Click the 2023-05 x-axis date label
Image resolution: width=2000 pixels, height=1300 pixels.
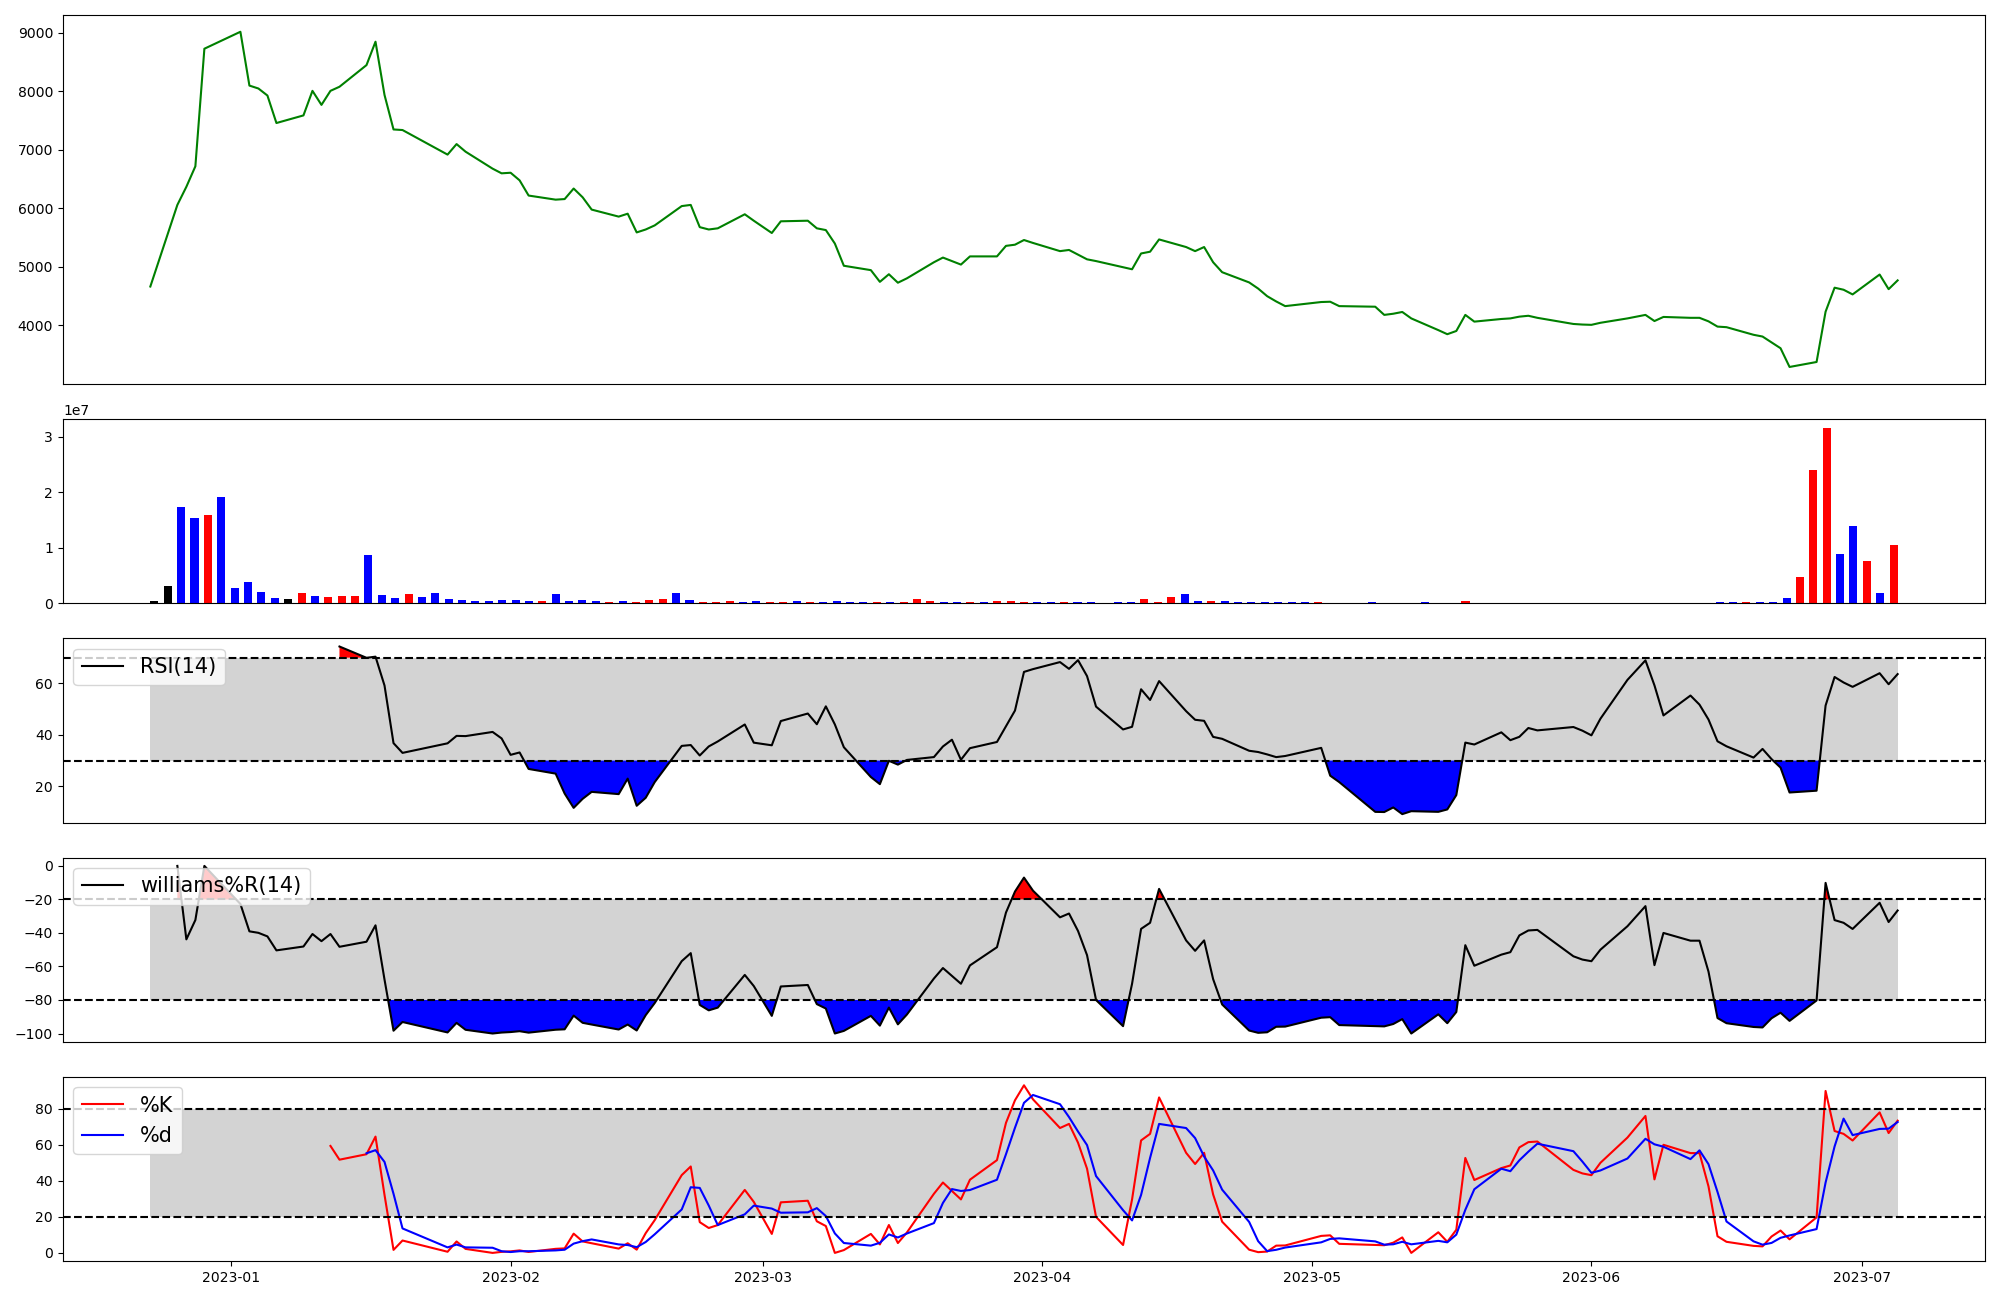pyautogui.click(x=1312, y=1277)
